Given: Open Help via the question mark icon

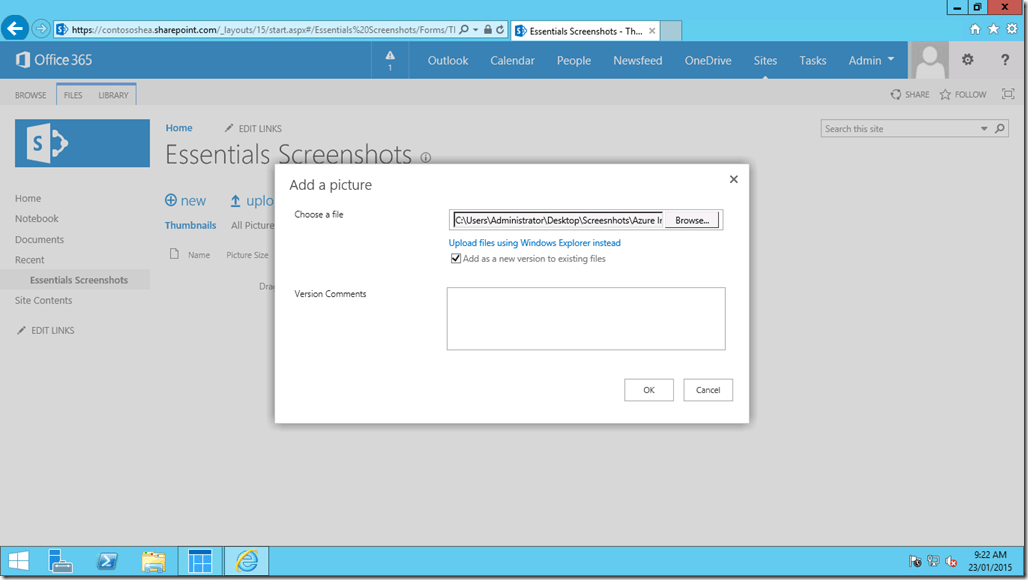Looking at the screenshot, I should [x=1003, y=60].
